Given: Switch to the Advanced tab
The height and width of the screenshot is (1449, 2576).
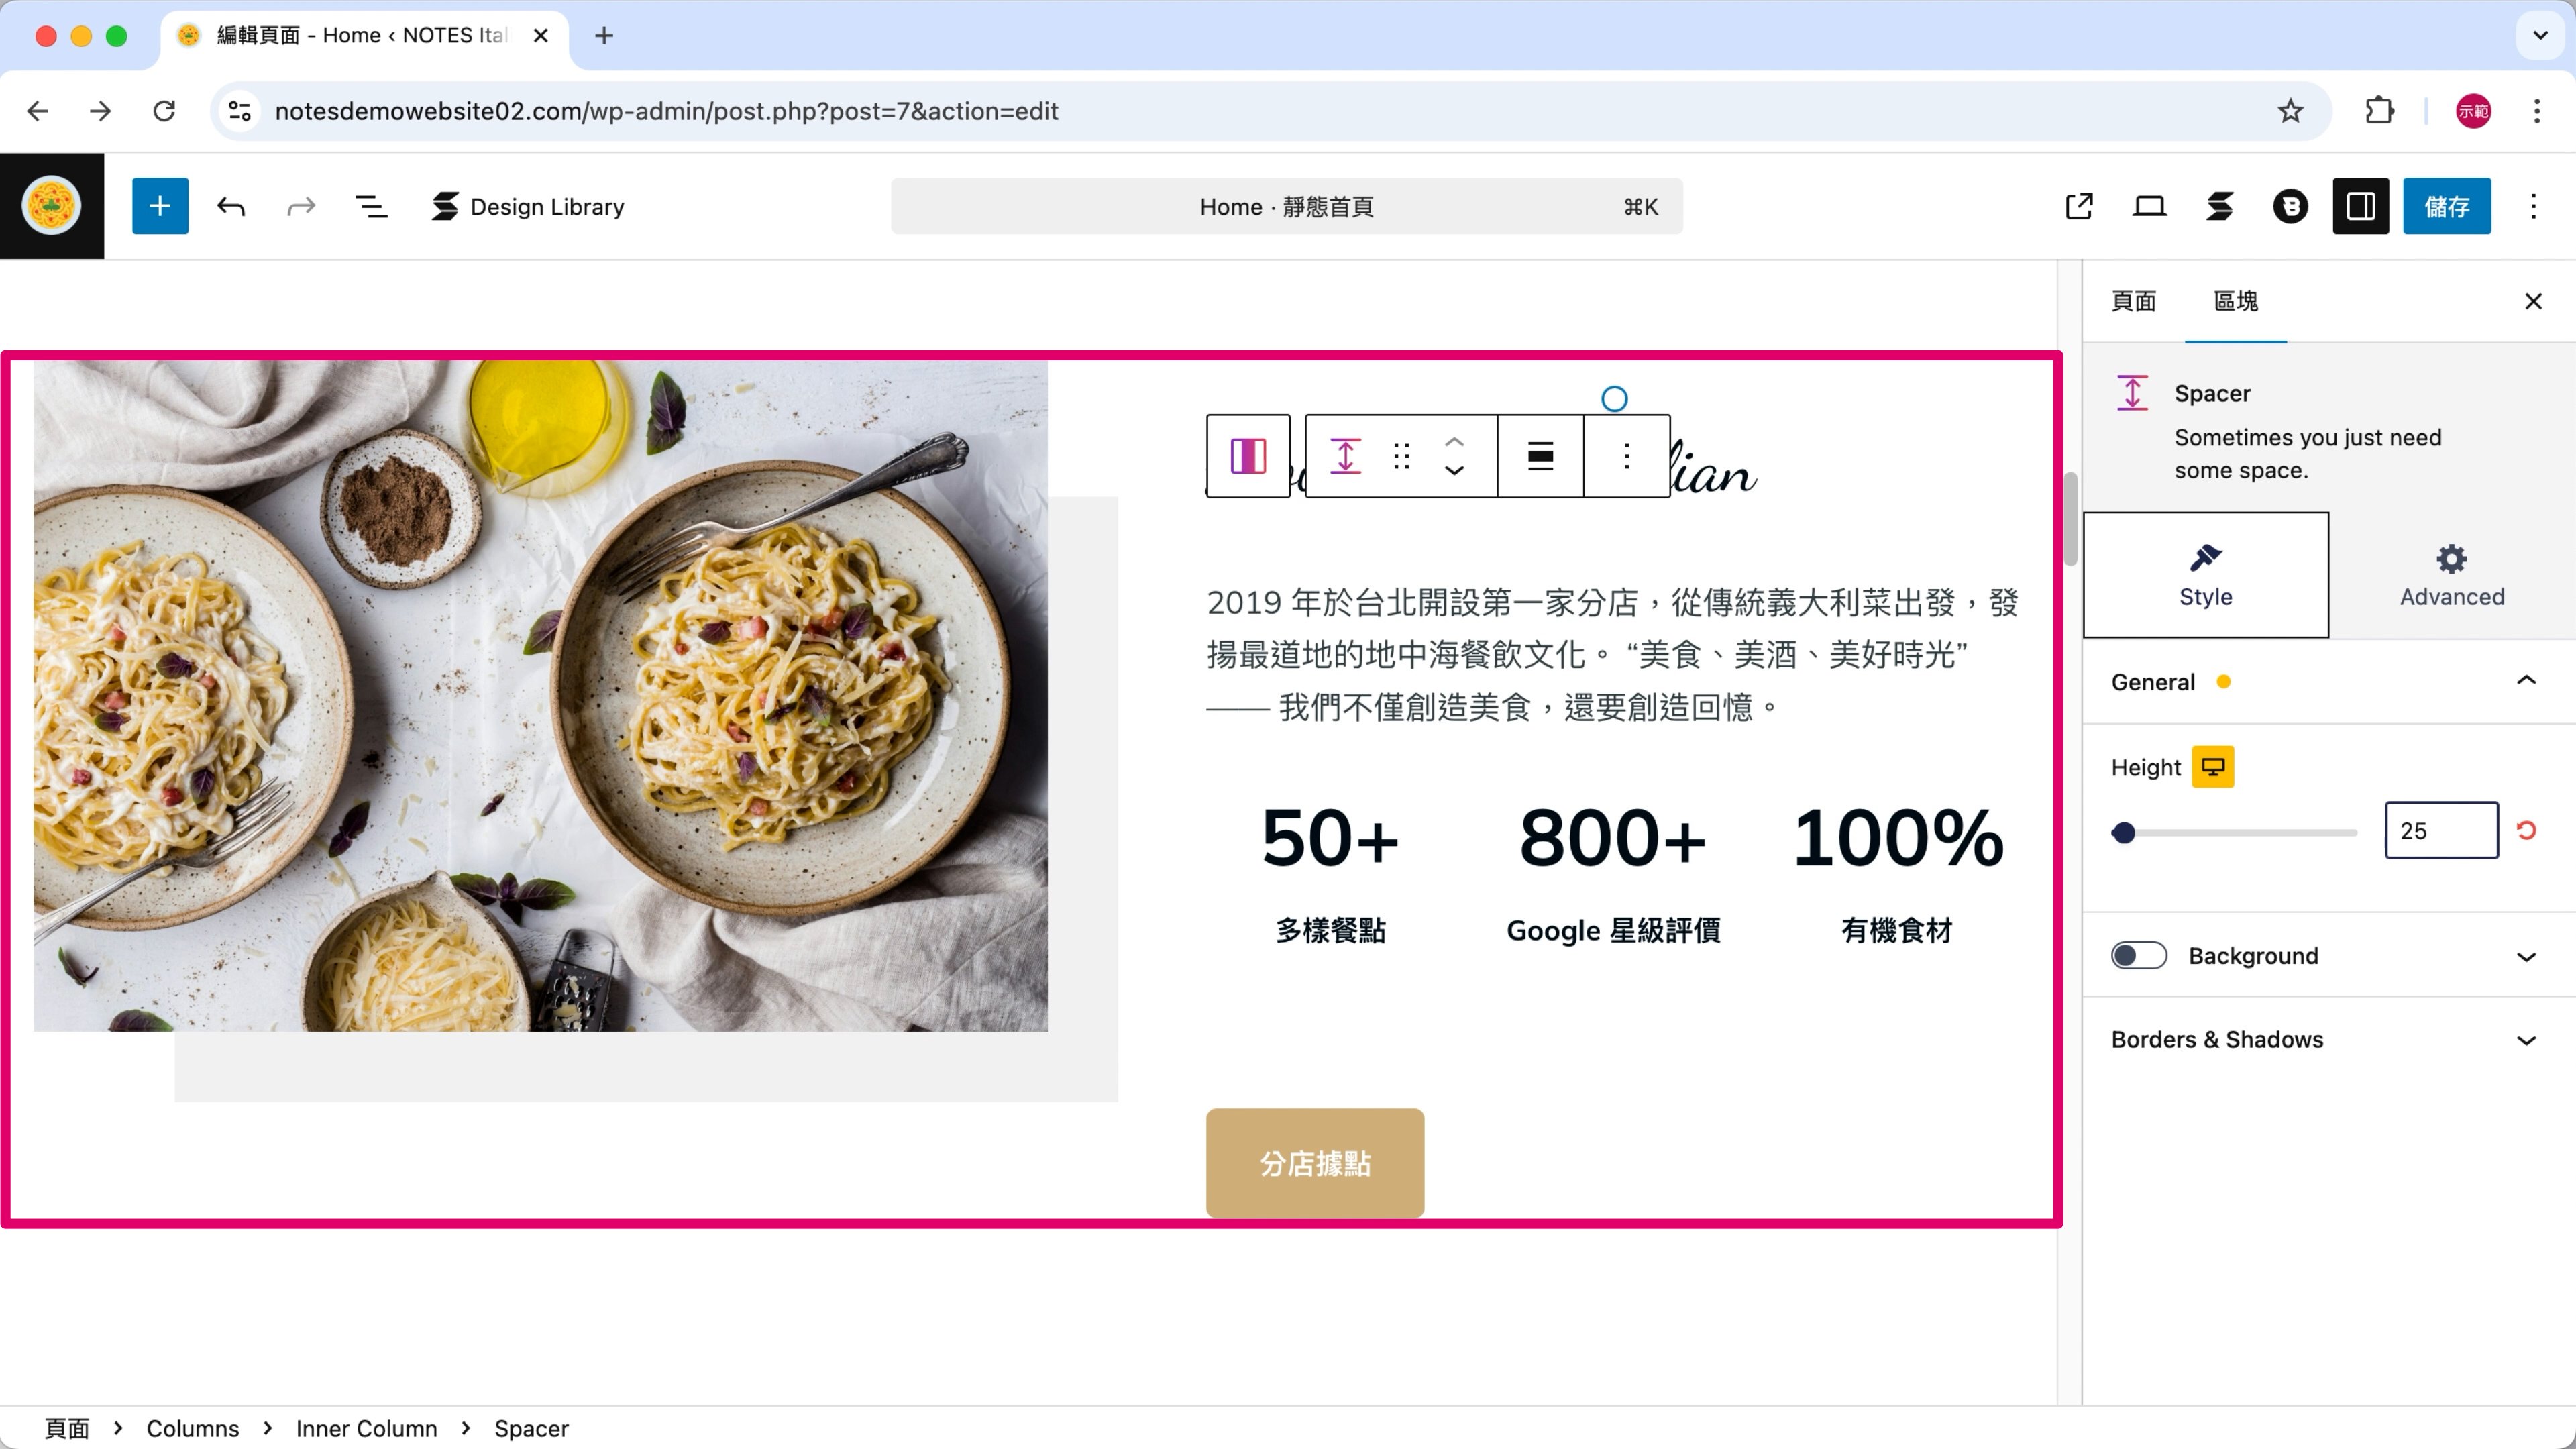Looking at the screenshot, I should 2451,575.
